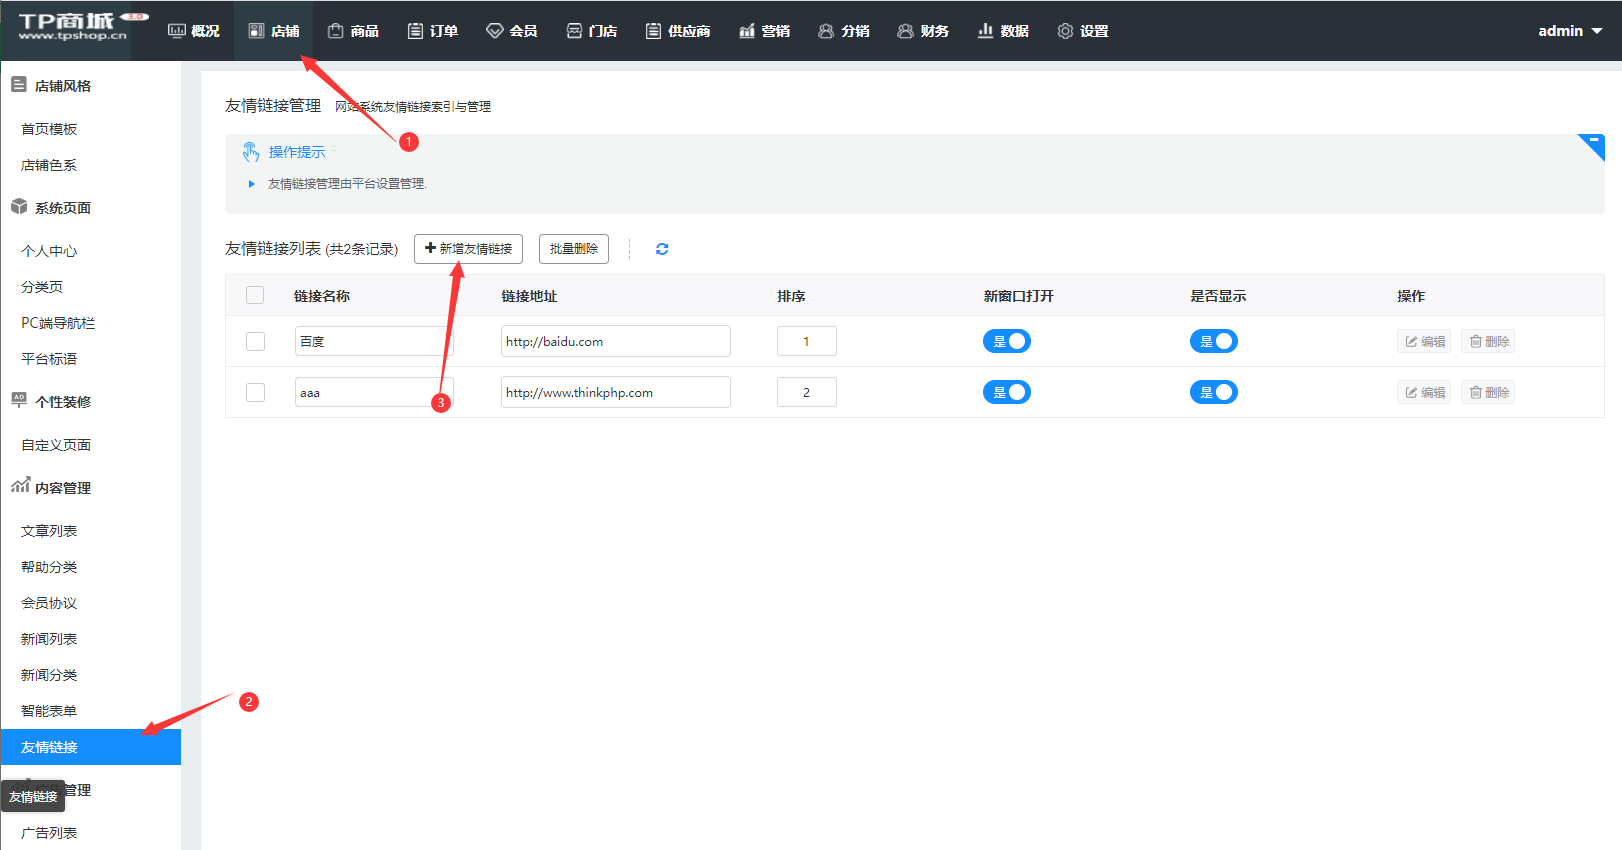Toggle 是否显示 switch for aaa row
The width and height of the screenshot is (1622, 850).
coord(1213,392)
